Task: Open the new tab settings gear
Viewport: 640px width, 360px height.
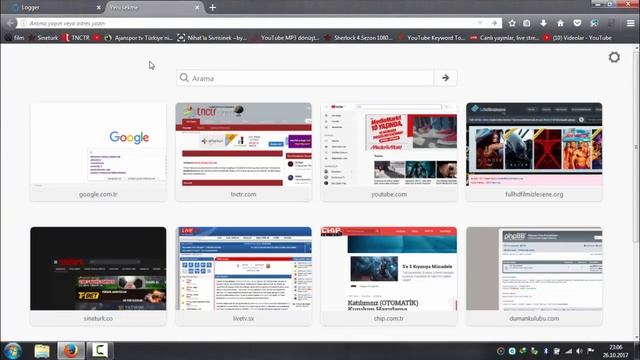Action: pos(614,57)
